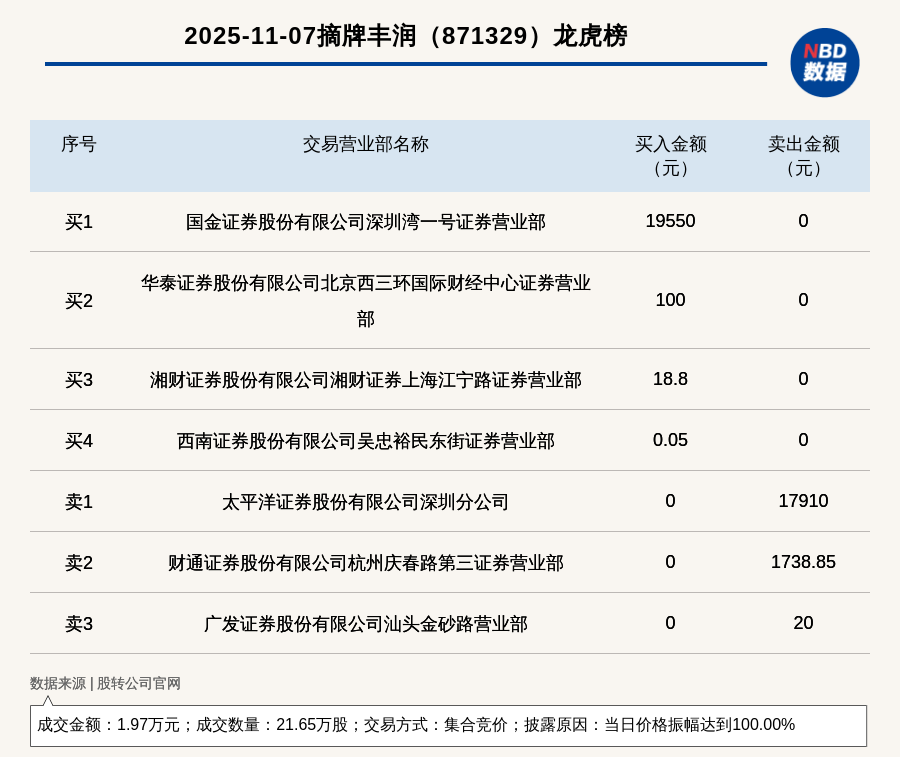Select the 国金证券 深圳湾一号 branch row

coord(365,222)
